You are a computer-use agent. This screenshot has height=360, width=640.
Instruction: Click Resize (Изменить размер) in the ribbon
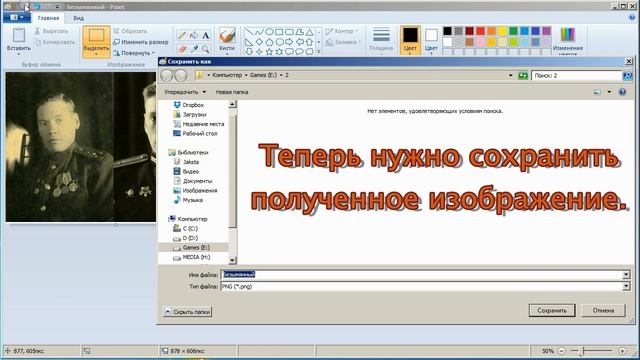pyautogui.click(x=141, y=42)
